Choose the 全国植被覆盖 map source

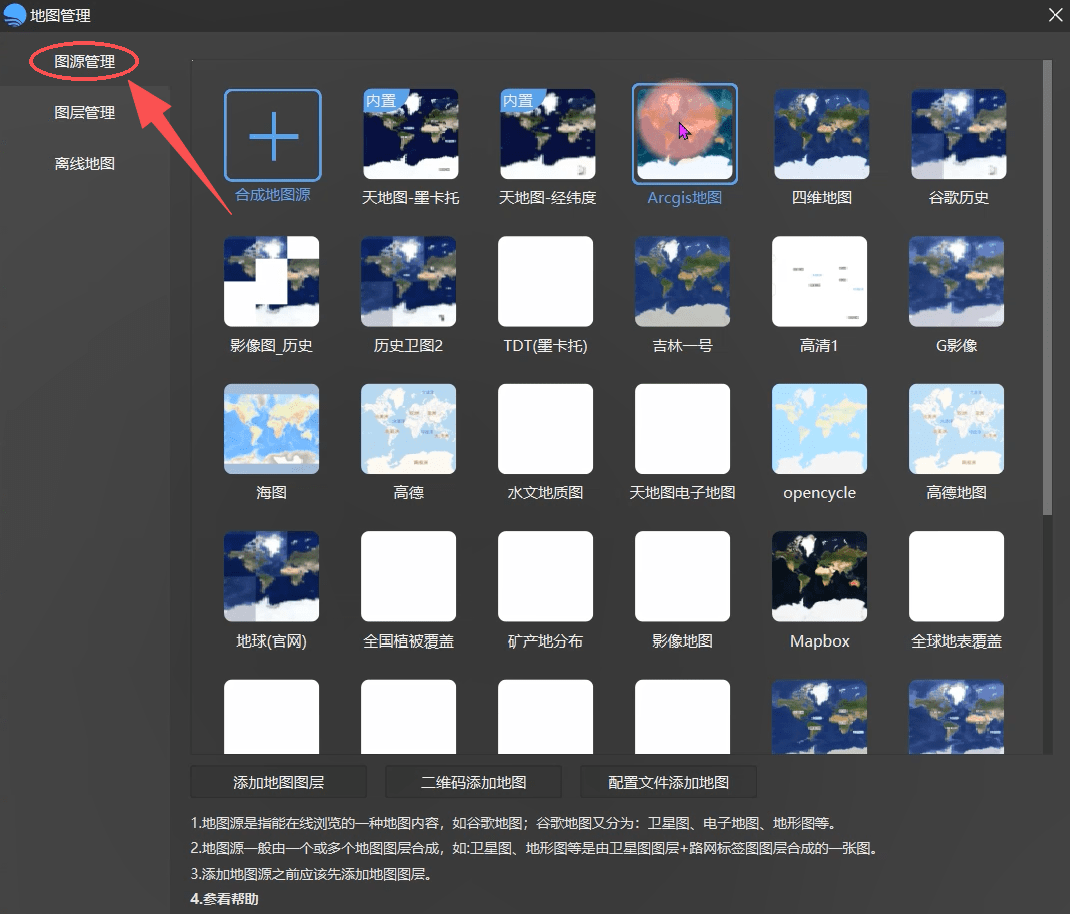[x=408, y=576]
